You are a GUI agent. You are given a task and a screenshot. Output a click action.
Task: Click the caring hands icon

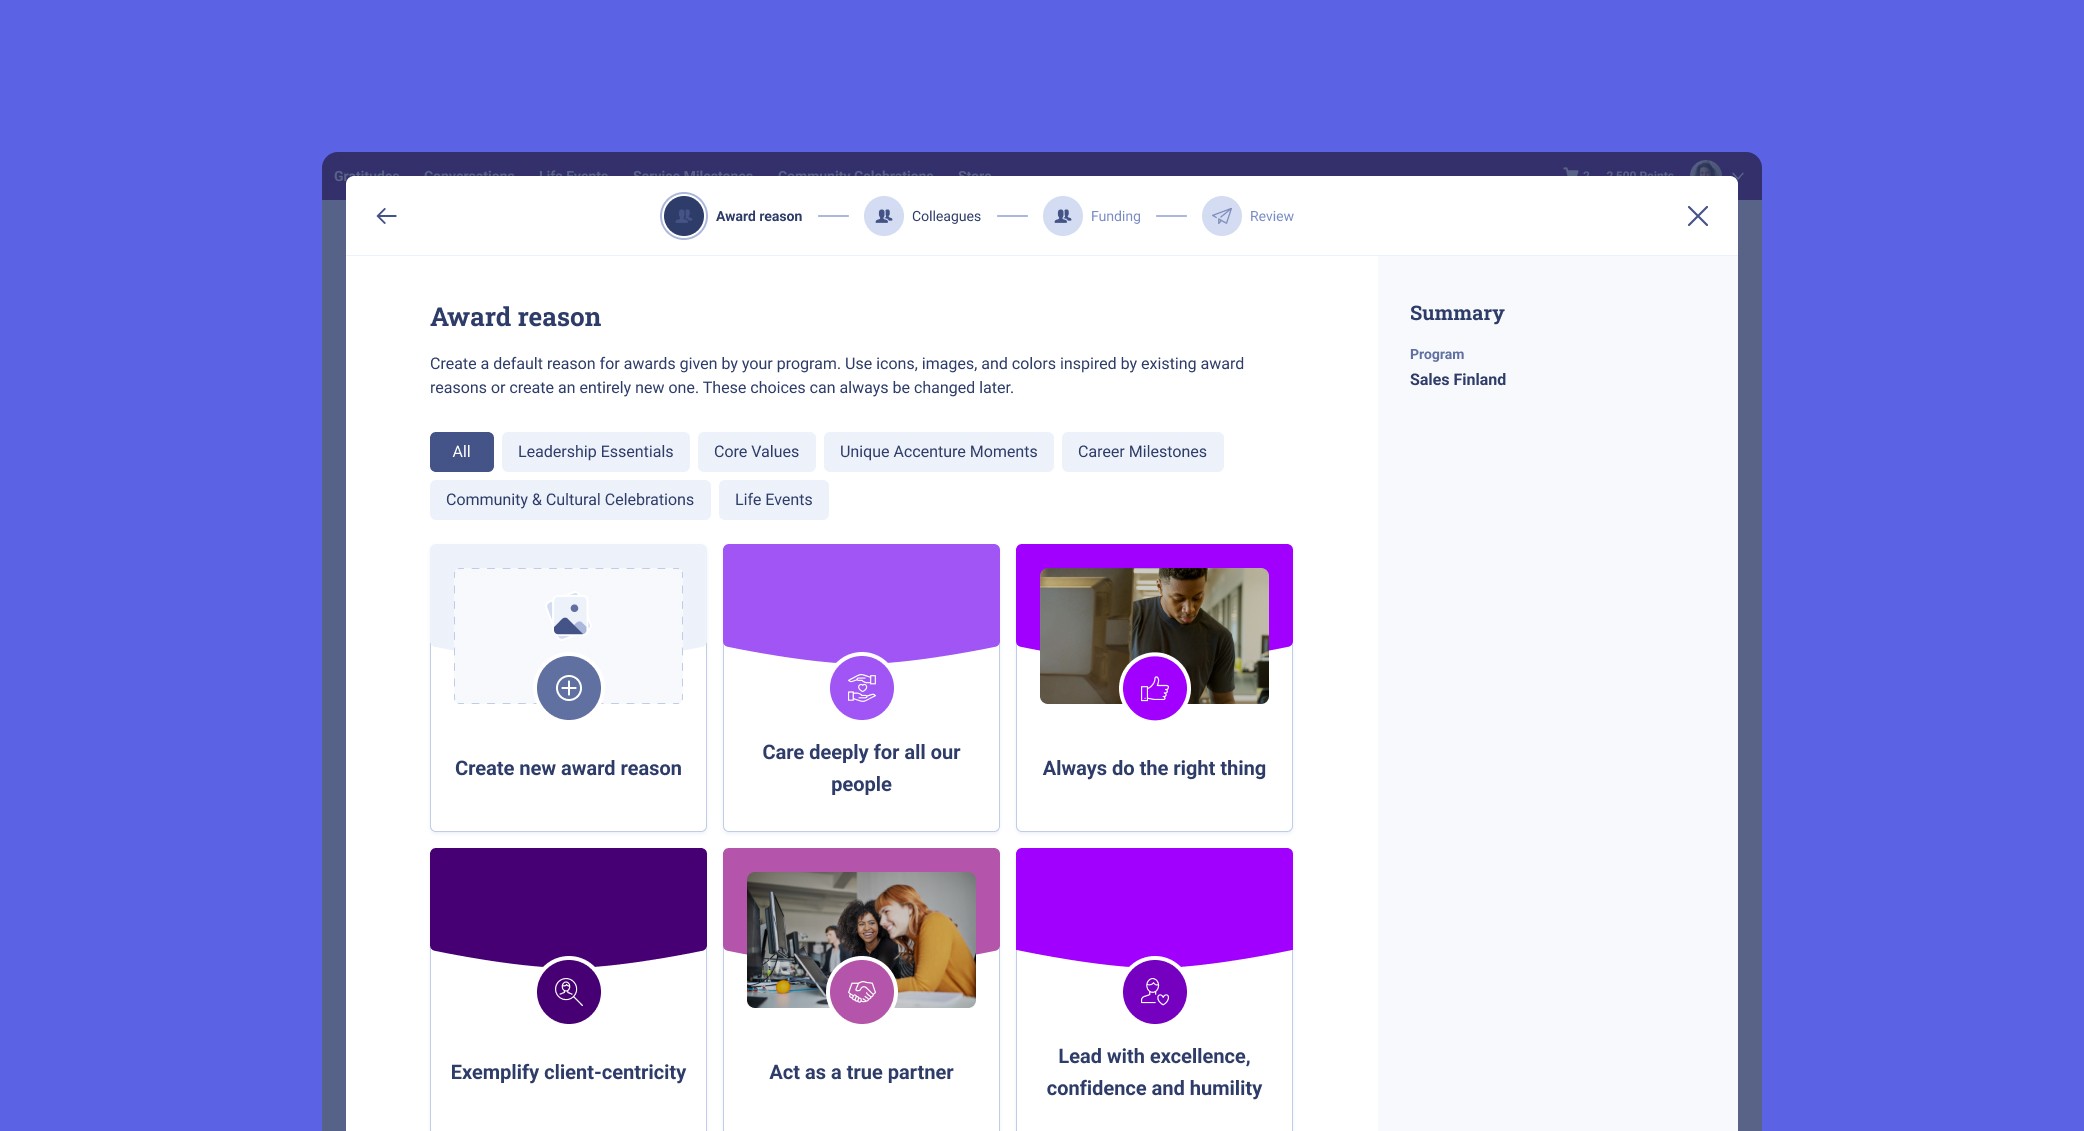862,688
